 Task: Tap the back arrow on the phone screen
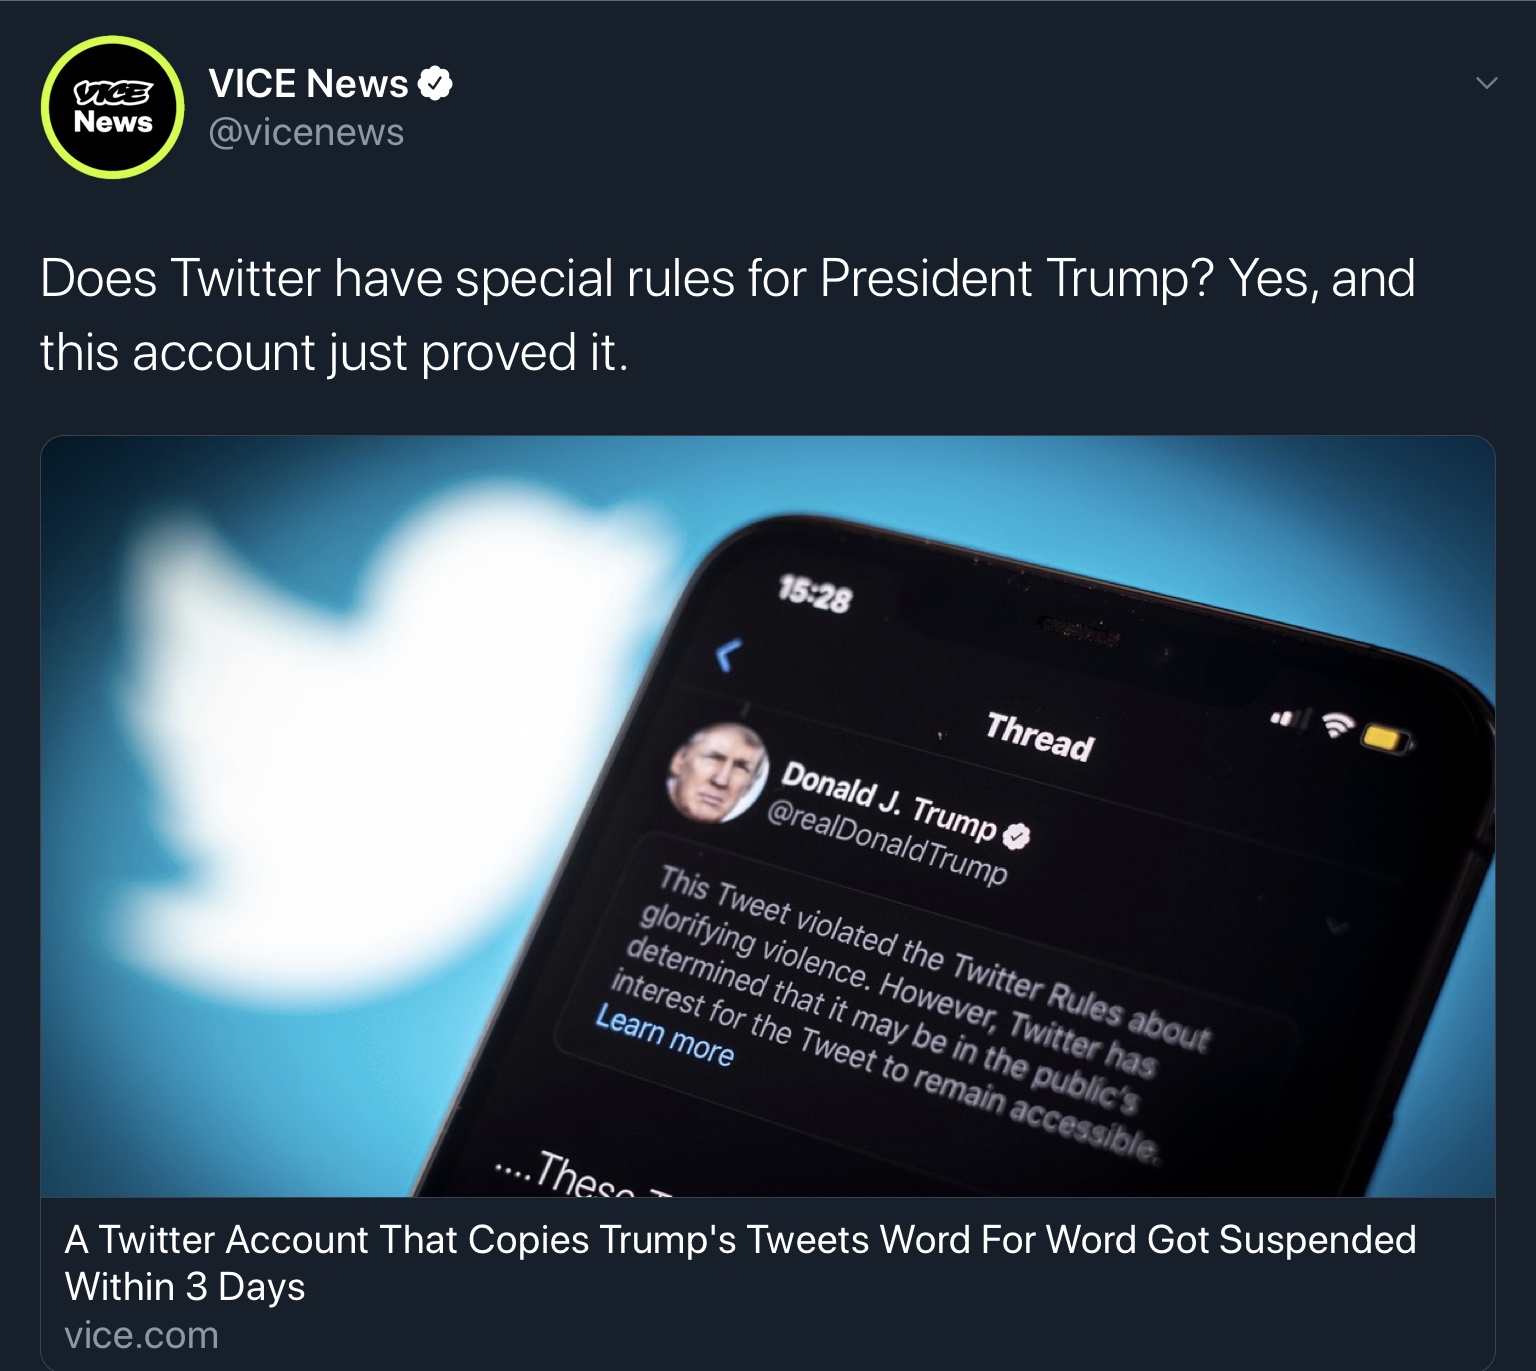728,656
